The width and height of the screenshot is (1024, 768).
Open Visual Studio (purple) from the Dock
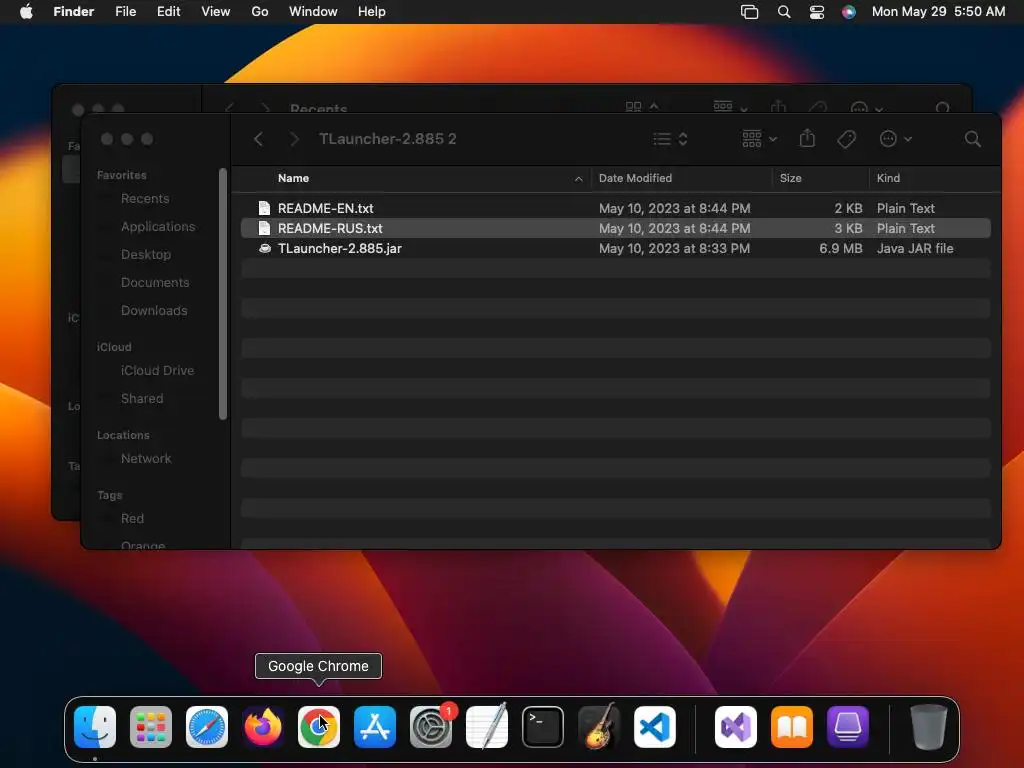(x=736, y=727)
